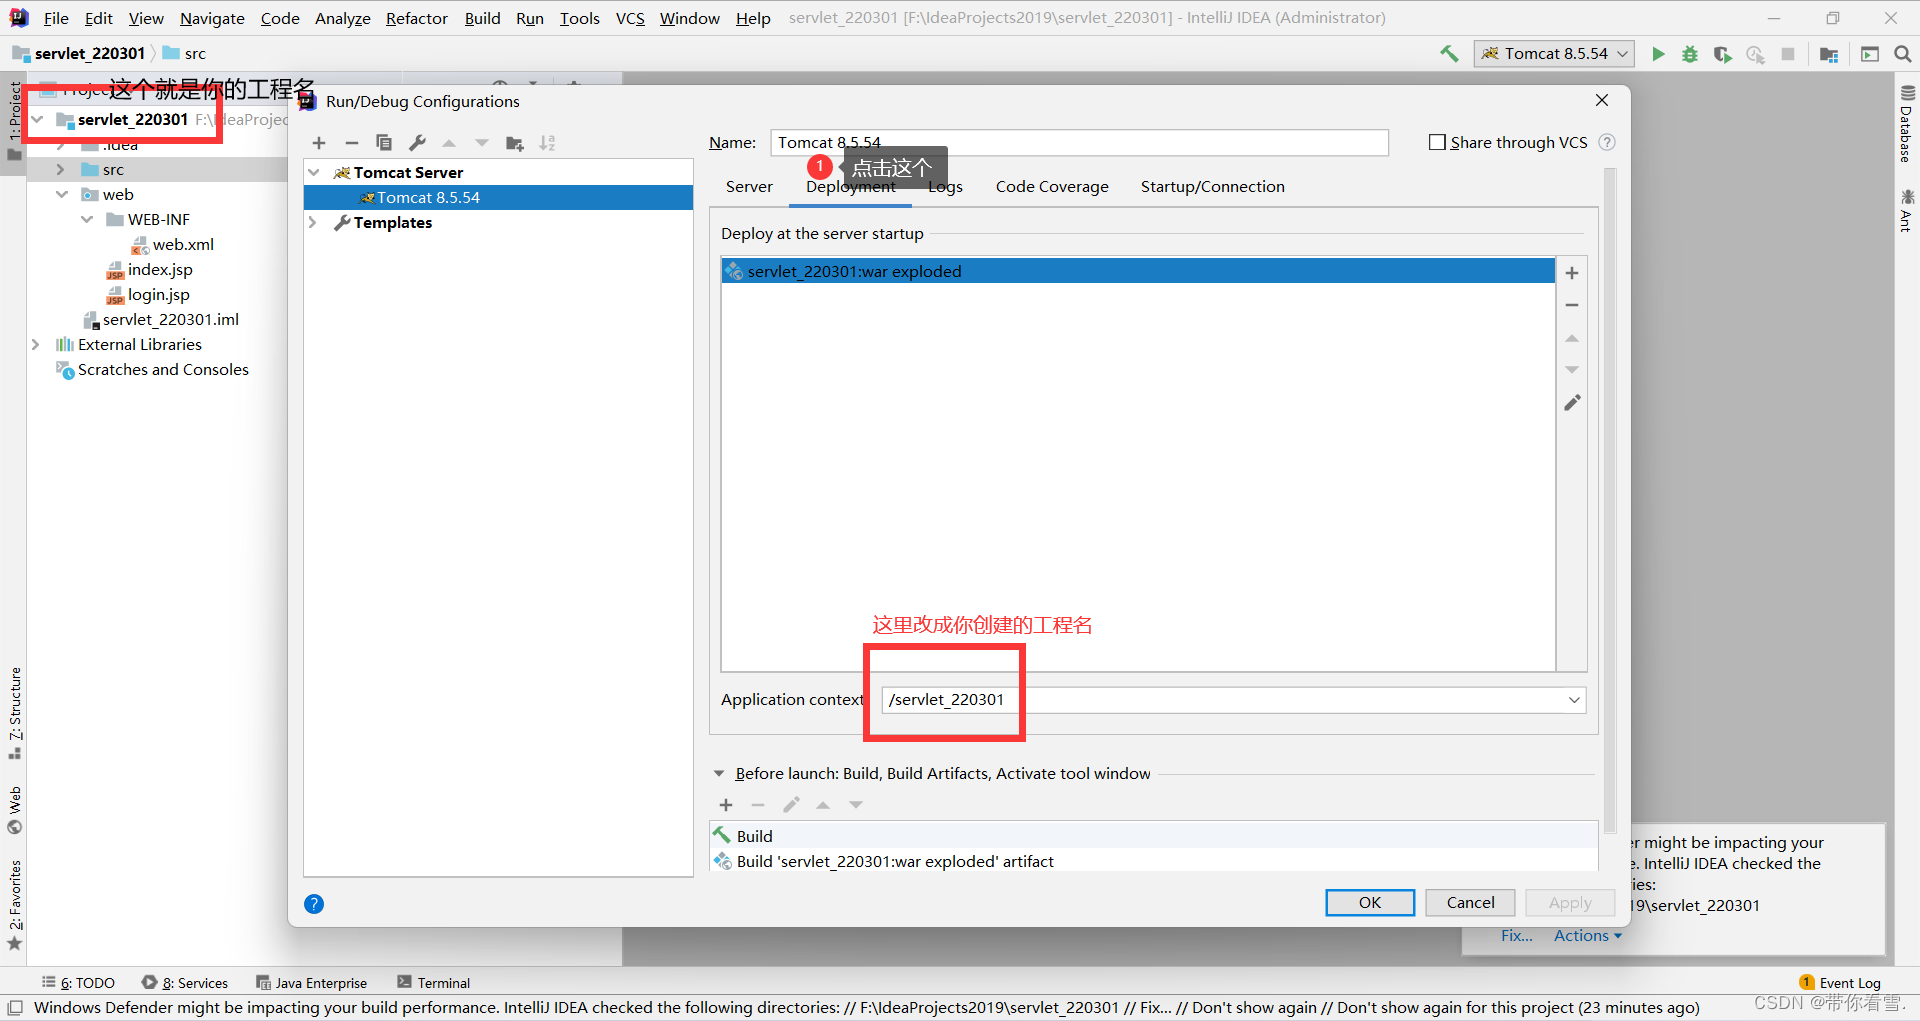Screen dimensions: 1920x1021
Task: Click the OK button
Action: point(1370,902)
